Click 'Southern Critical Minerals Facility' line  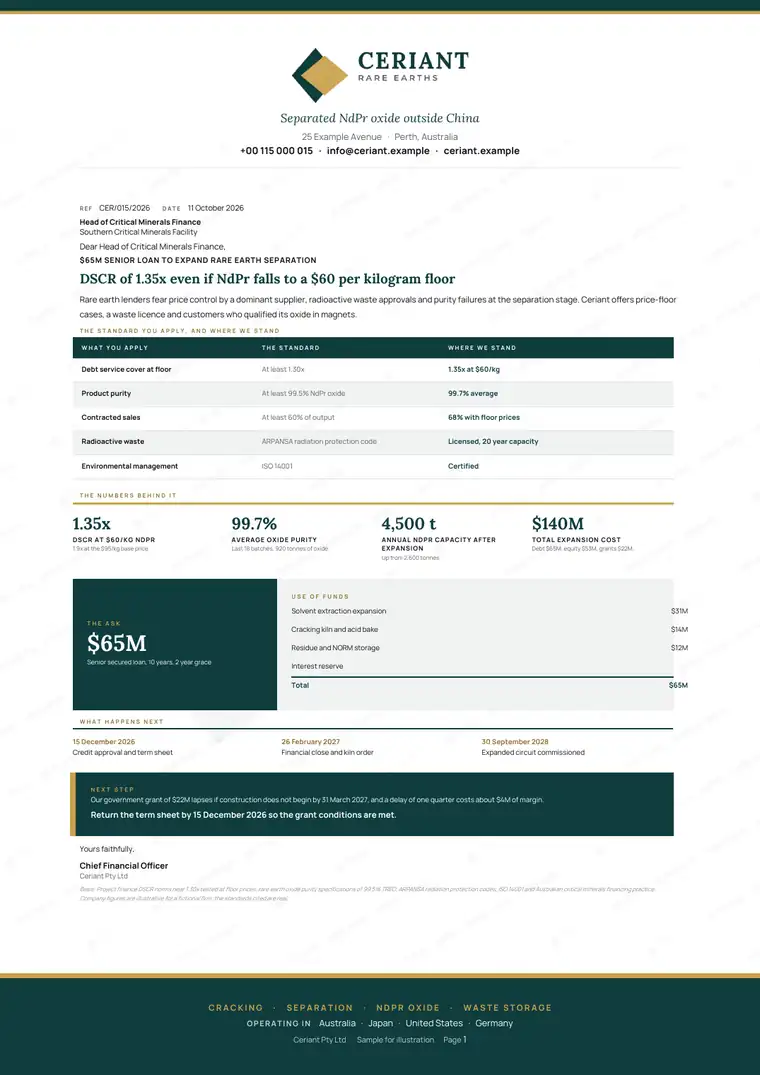pyautogui.click(x=138, y=232)
